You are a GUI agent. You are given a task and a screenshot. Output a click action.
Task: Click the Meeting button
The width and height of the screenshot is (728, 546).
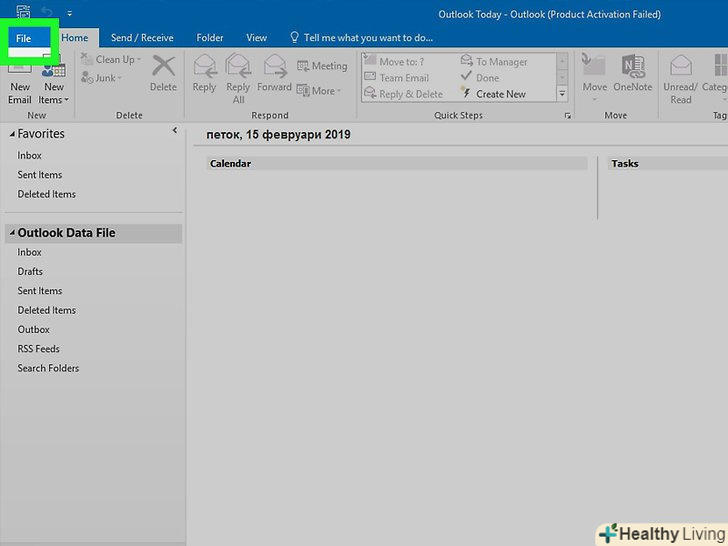point(322,66)
